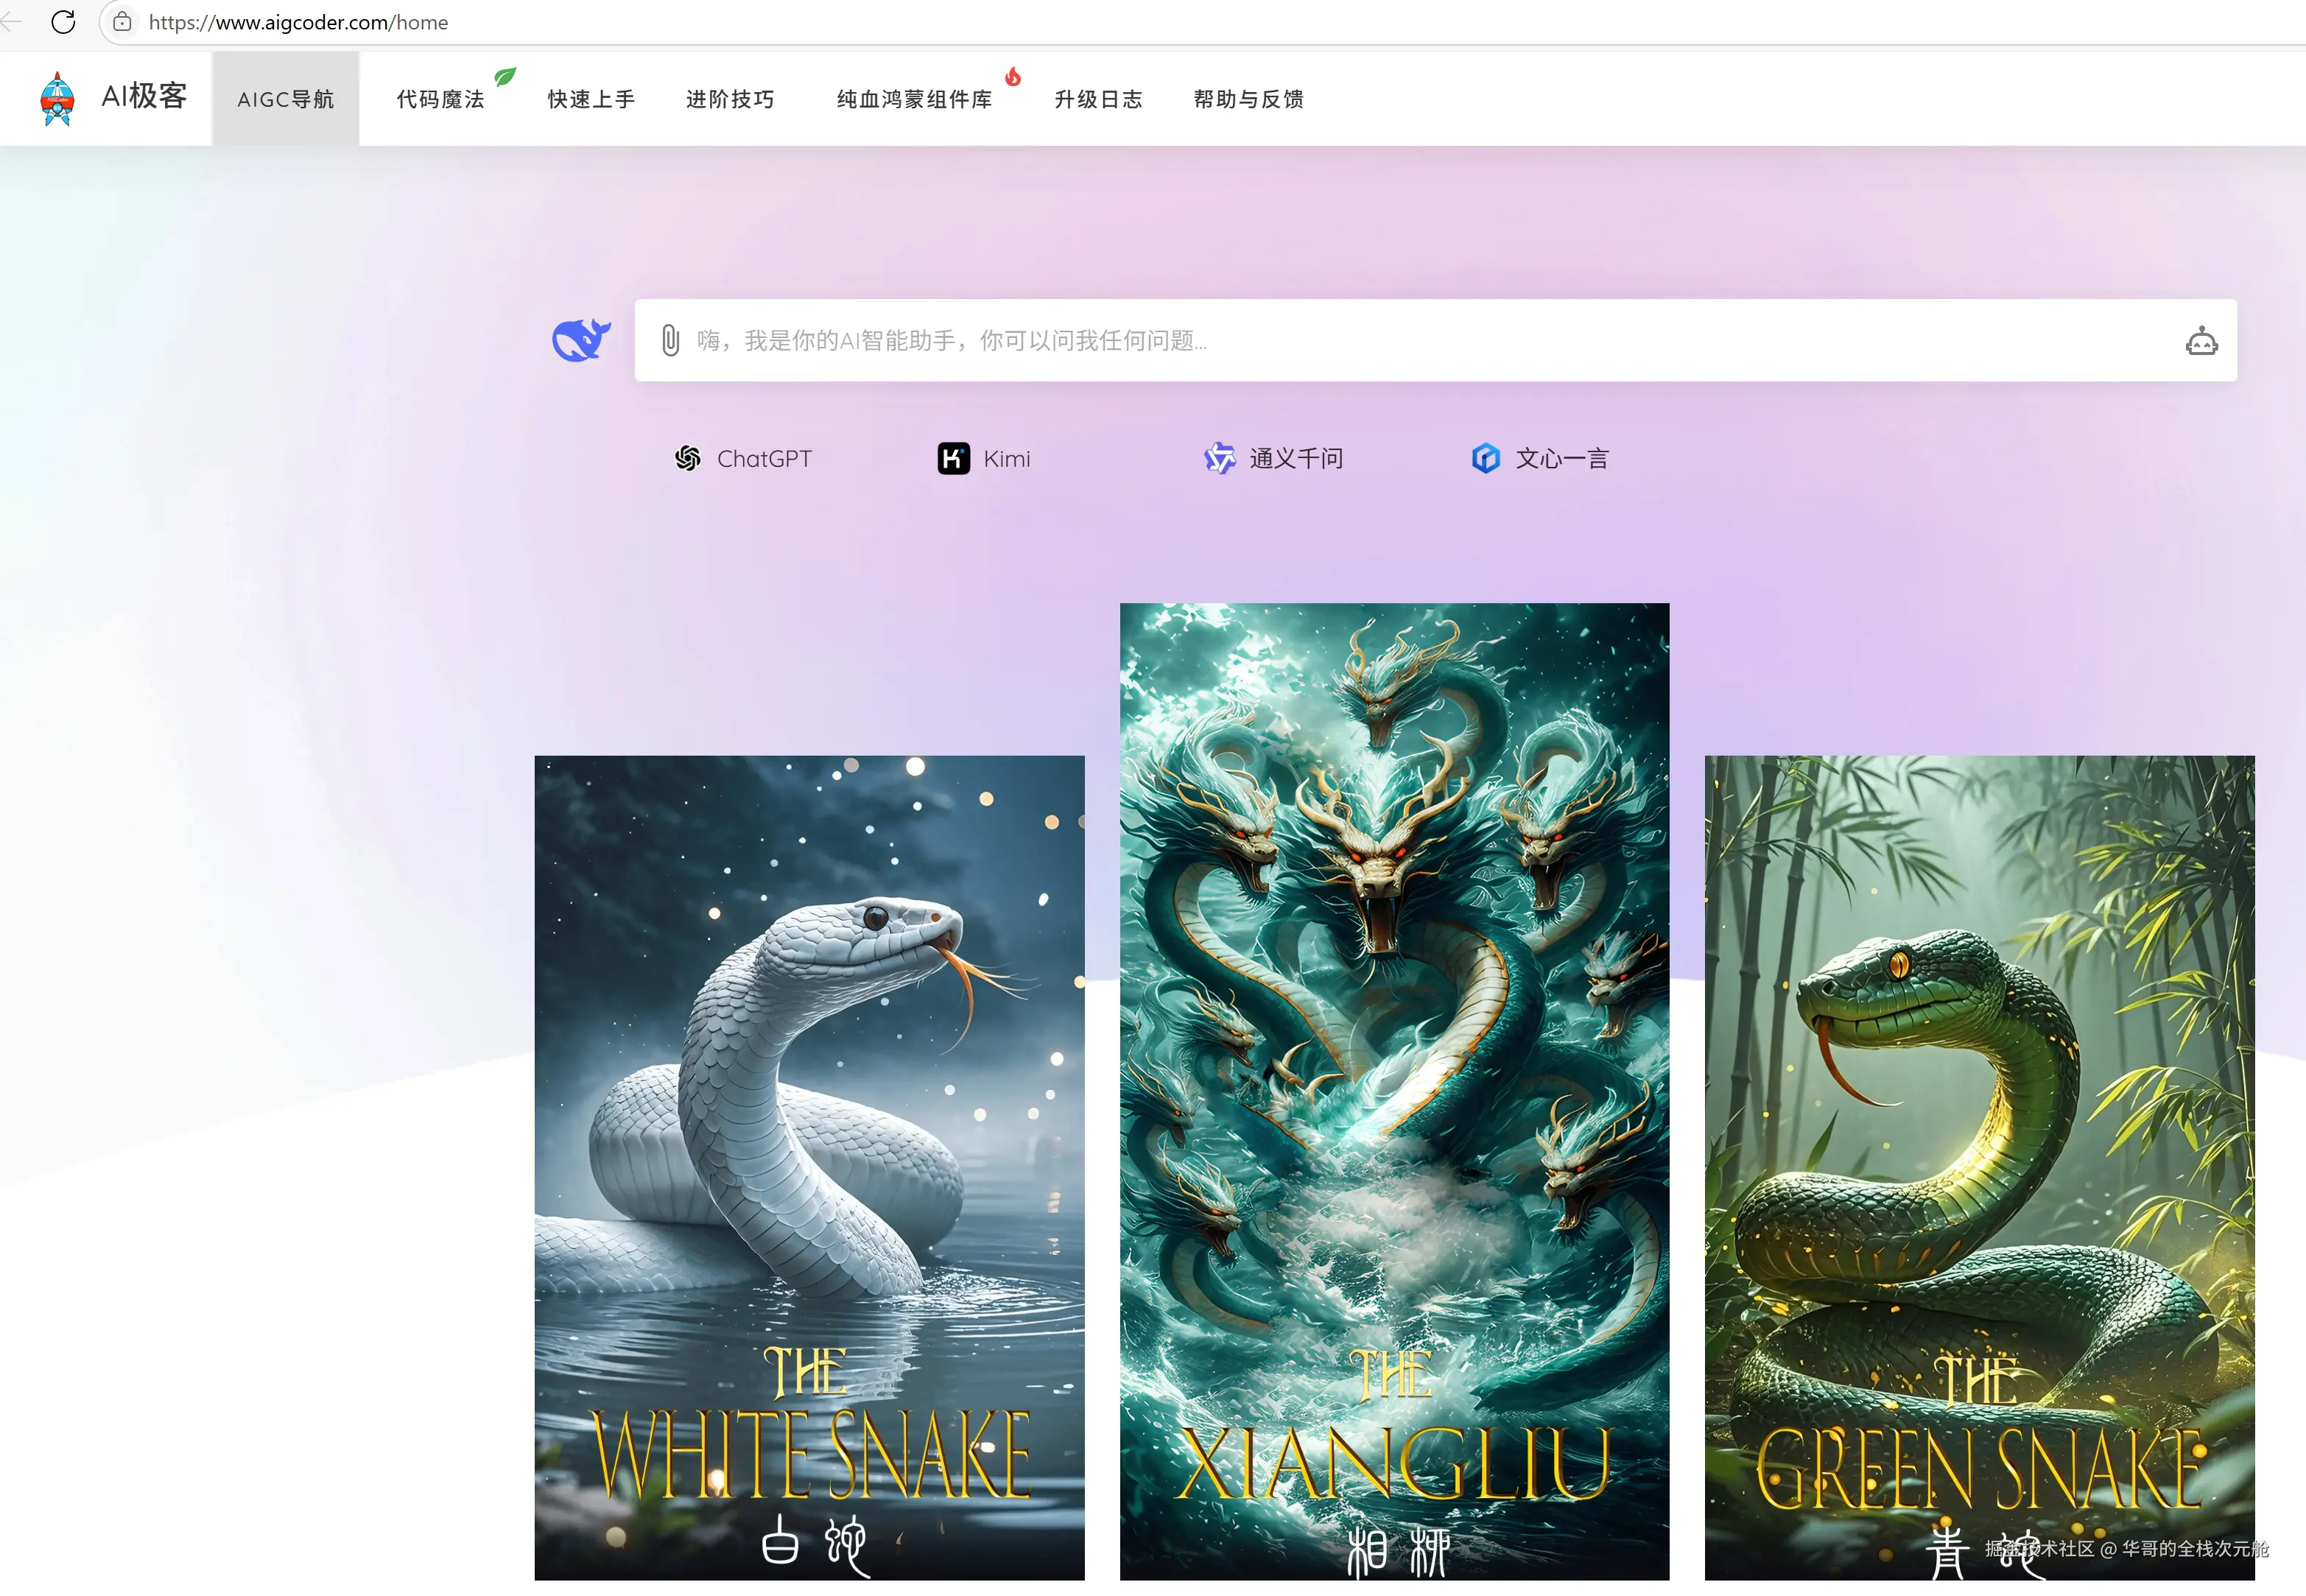This screenshot has width=2306, height=1596.
Task: Open the Xiangliu dragon poster thumbnail
Action: coord(1394,1090)
